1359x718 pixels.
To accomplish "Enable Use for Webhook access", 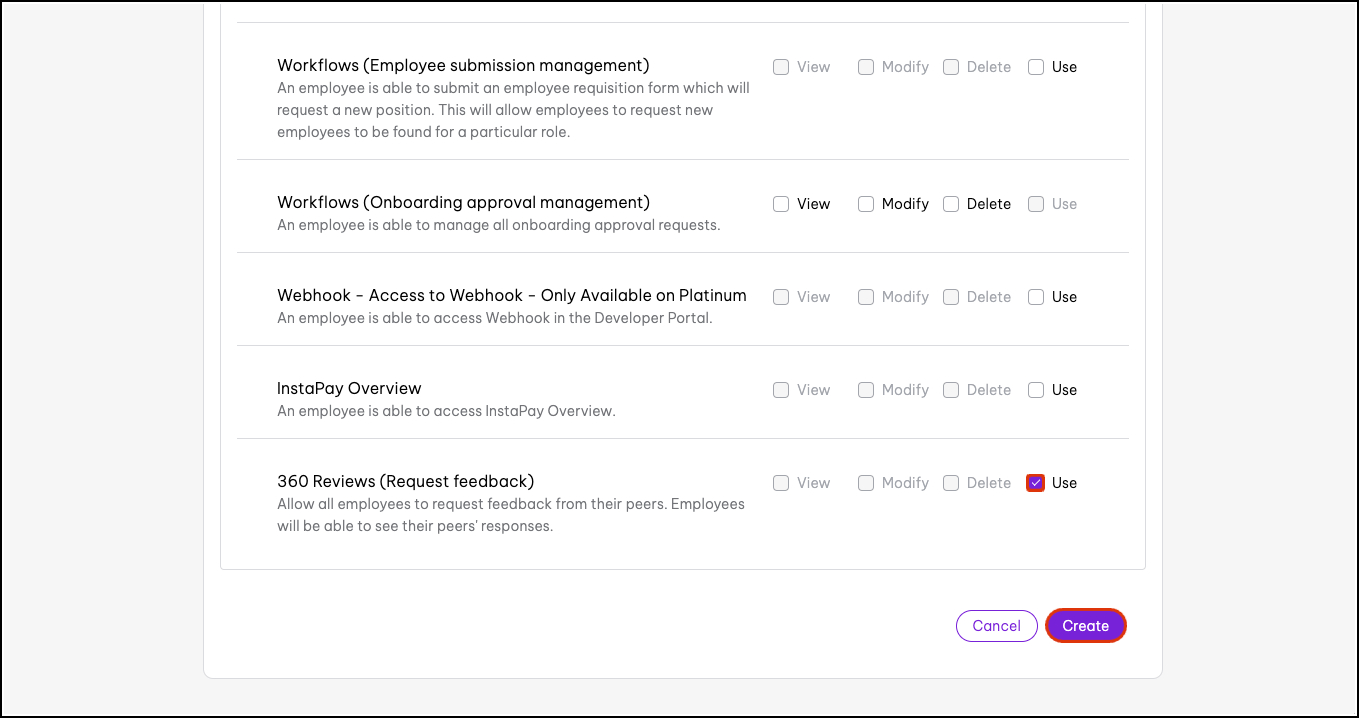I will (x=1036, y=297).
